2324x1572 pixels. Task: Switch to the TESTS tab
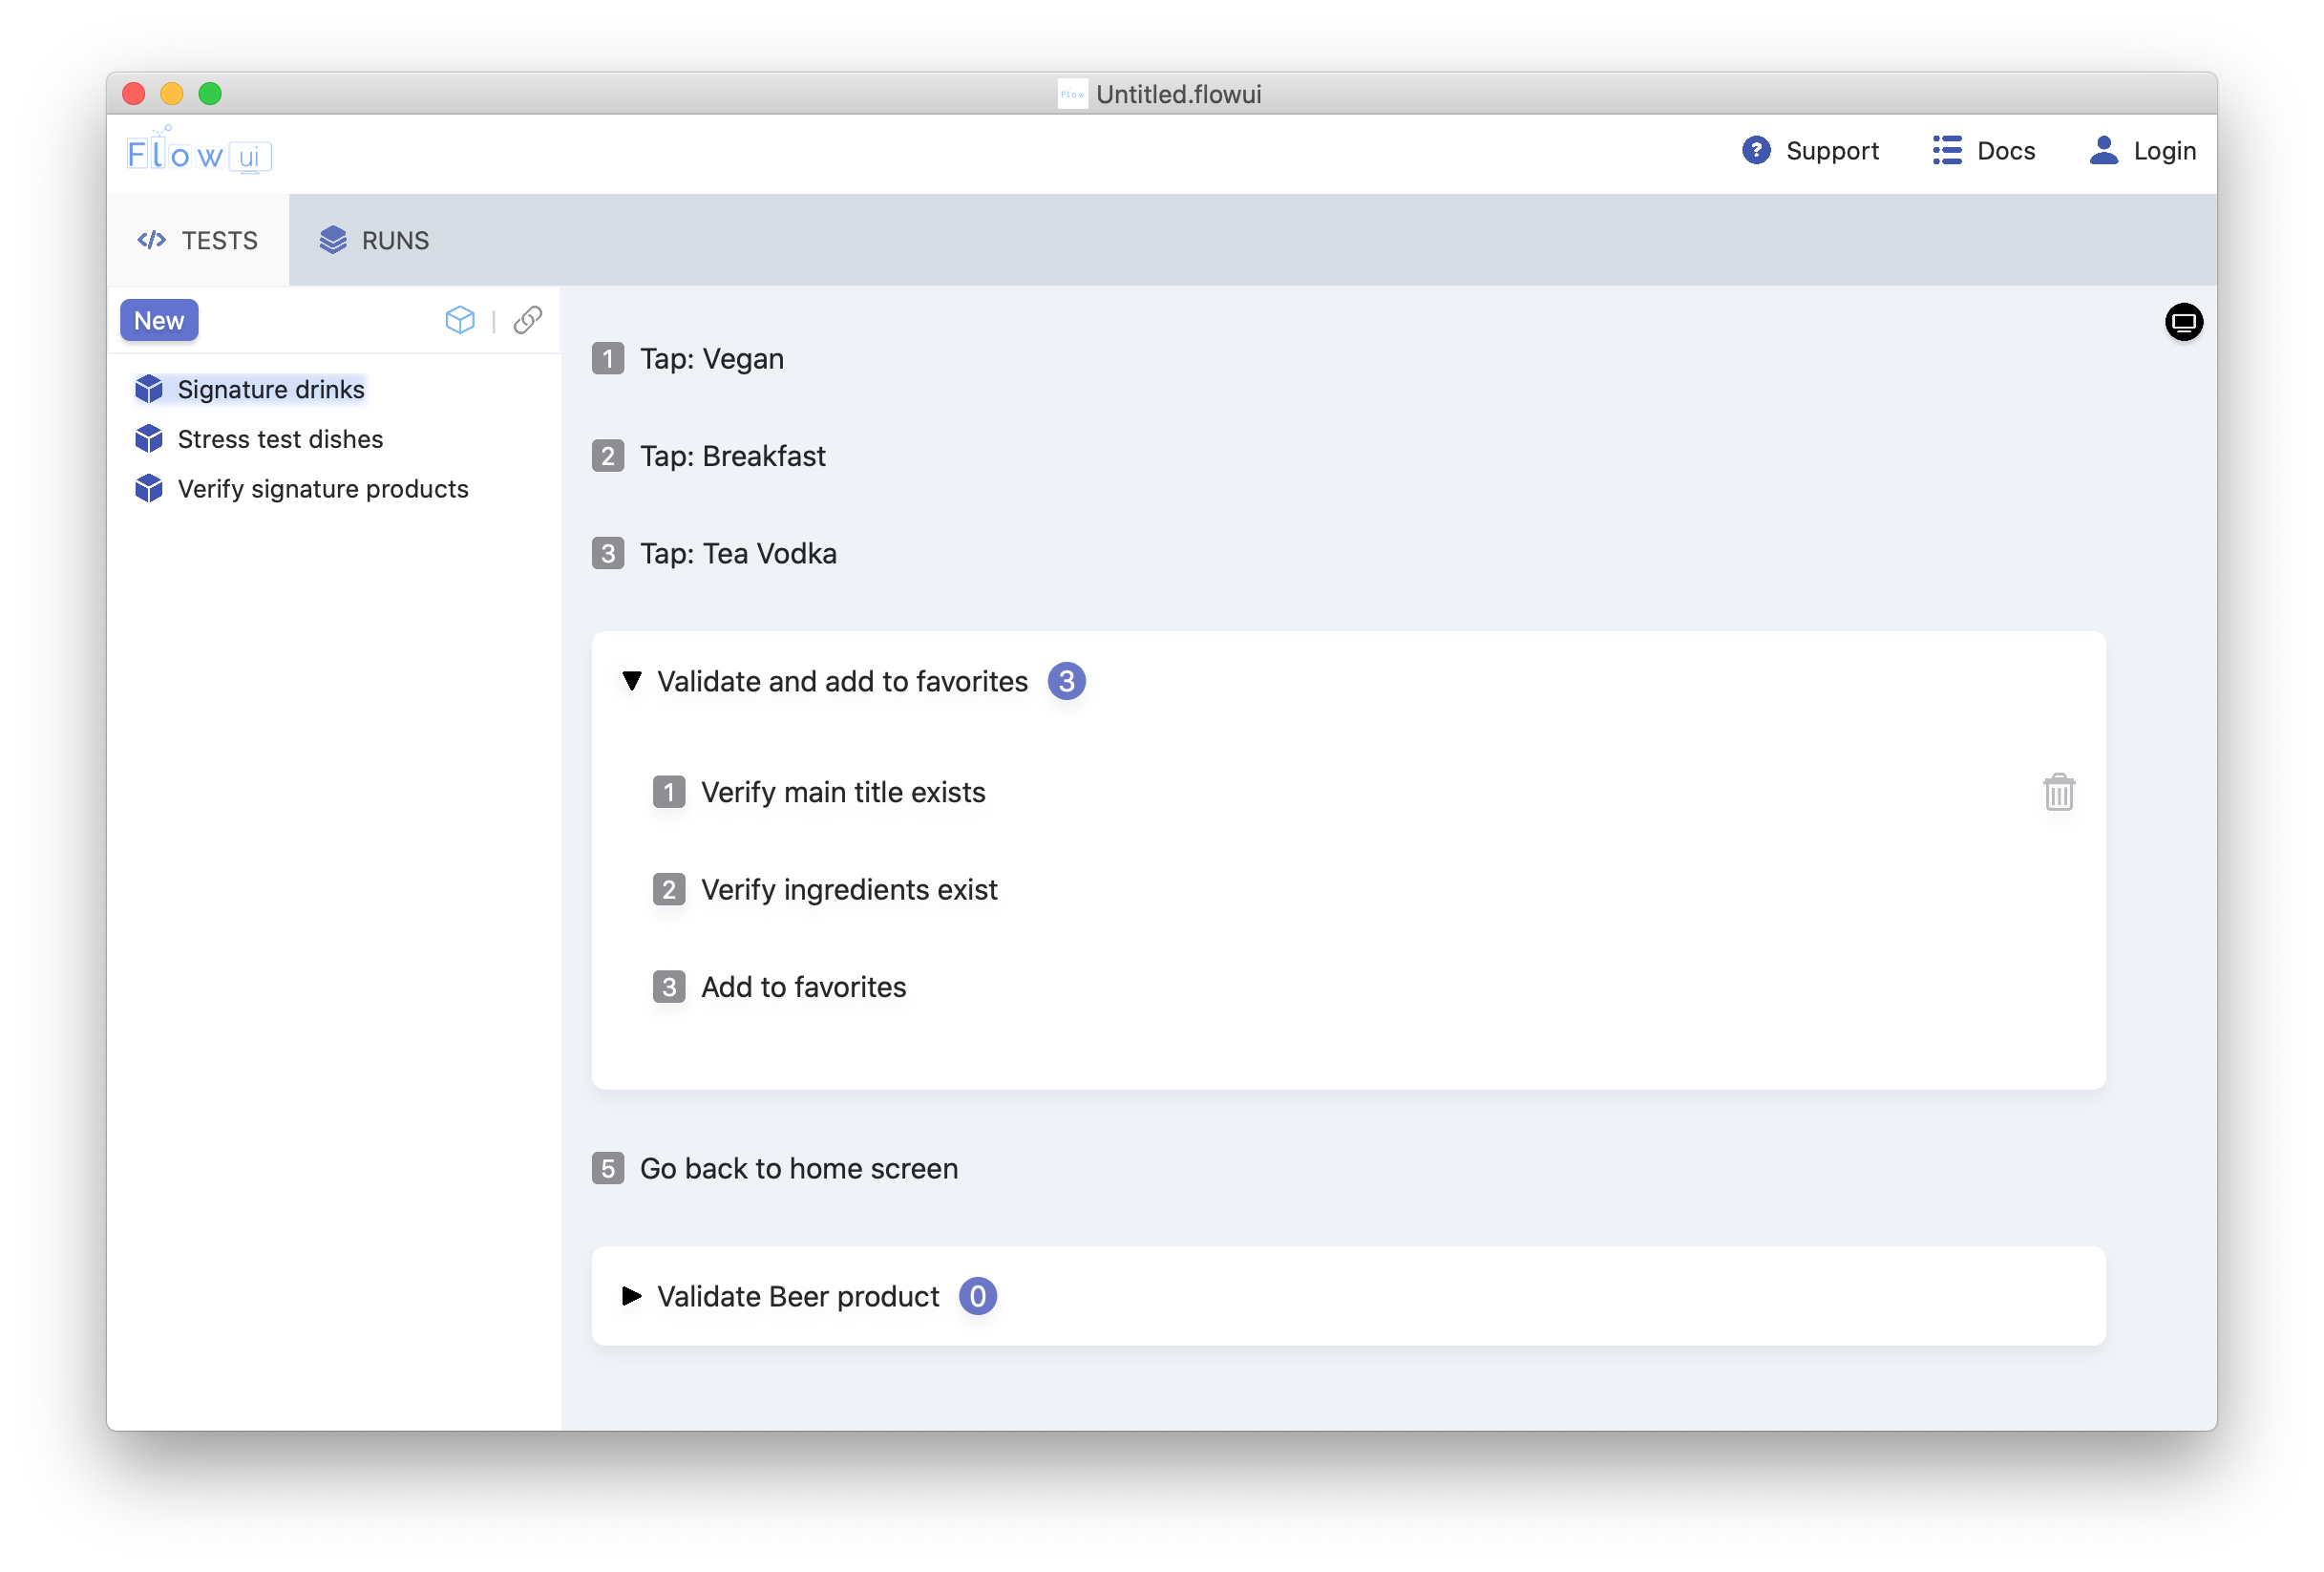point(198,240)
